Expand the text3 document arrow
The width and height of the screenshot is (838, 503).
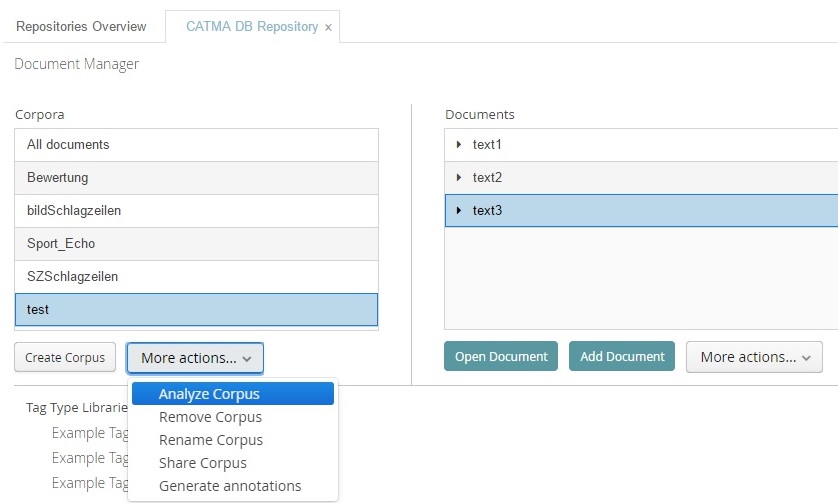pyautogui.click(x=458, y=211)
